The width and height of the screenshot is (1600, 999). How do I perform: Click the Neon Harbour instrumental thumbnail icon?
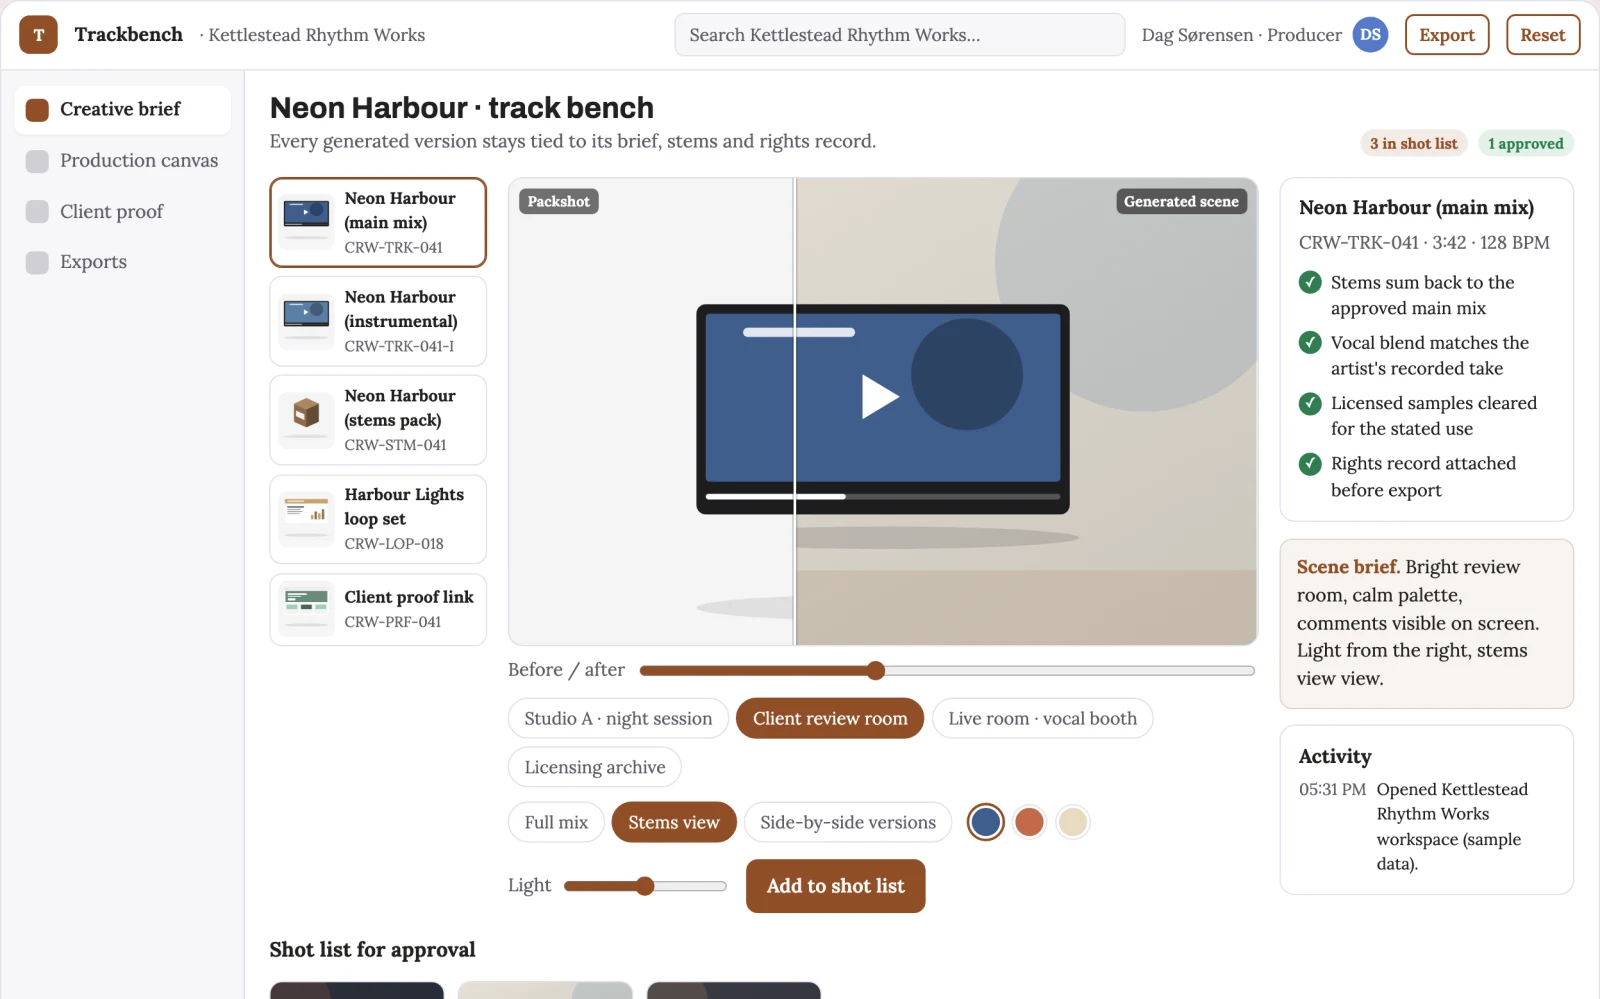(306, 321)
